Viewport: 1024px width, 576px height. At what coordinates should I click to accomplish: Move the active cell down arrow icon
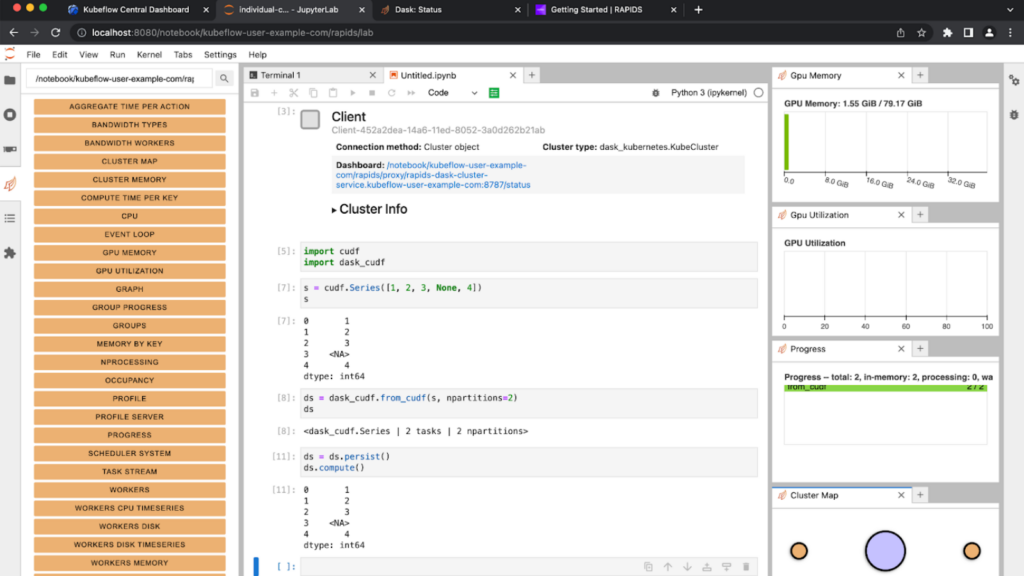(688, 567)
